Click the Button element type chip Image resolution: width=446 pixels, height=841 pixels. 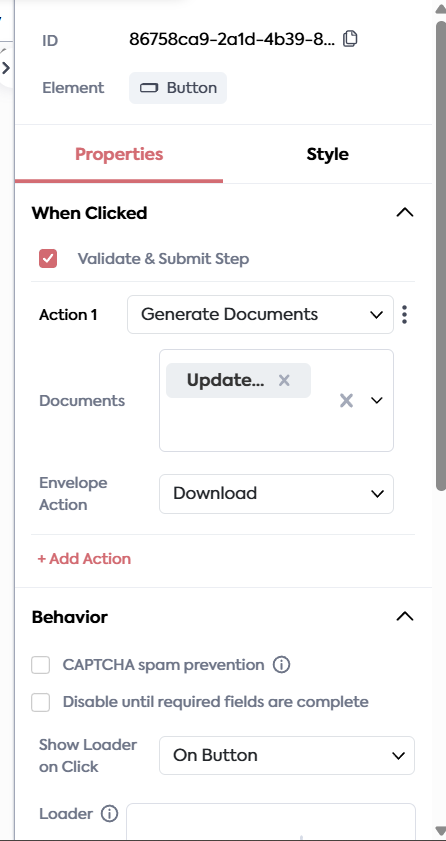click(x=178, y=88)
